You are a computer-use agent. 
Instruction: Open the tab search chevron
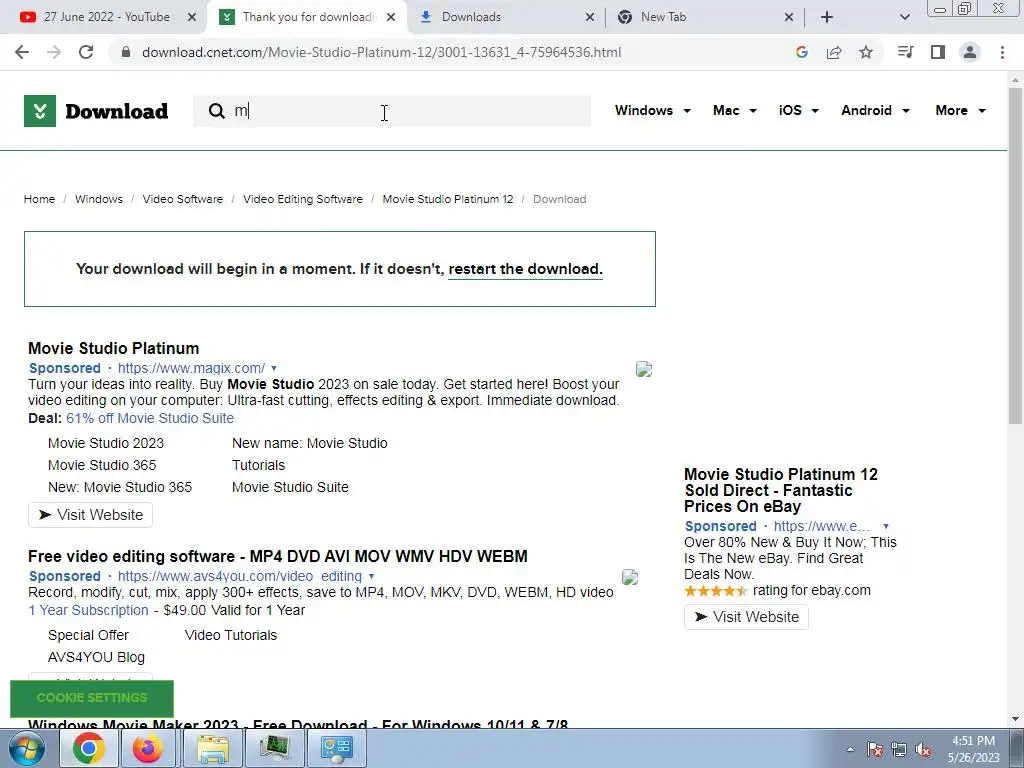[x=904, y=17]
